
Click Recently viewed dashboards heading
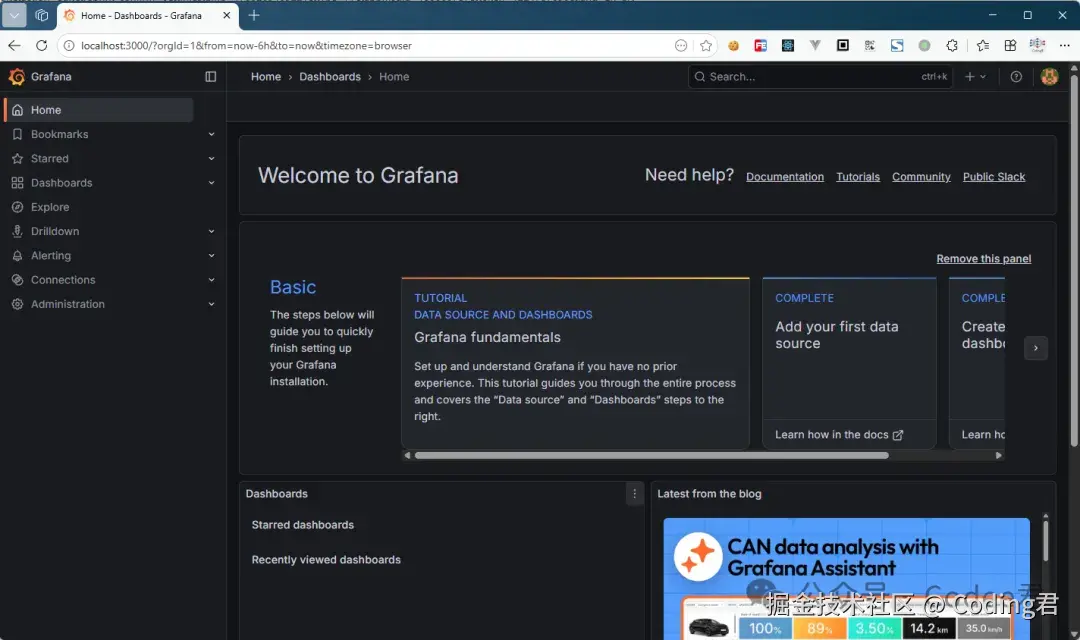326,560
